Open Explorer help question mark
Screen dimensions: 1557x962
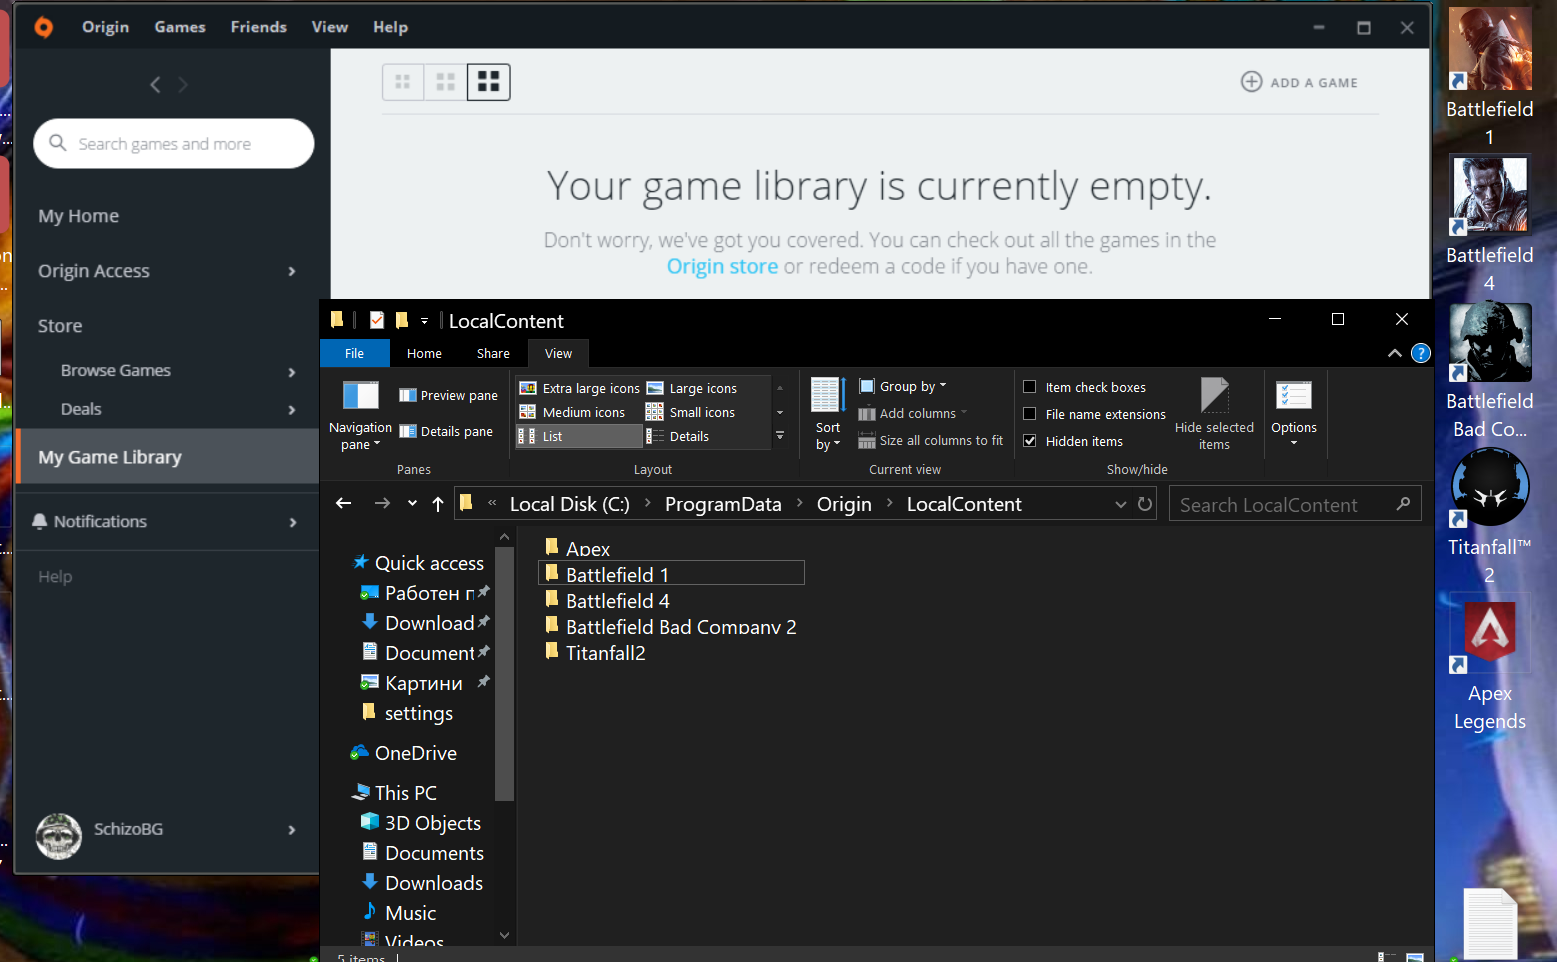click(1420, 353)
